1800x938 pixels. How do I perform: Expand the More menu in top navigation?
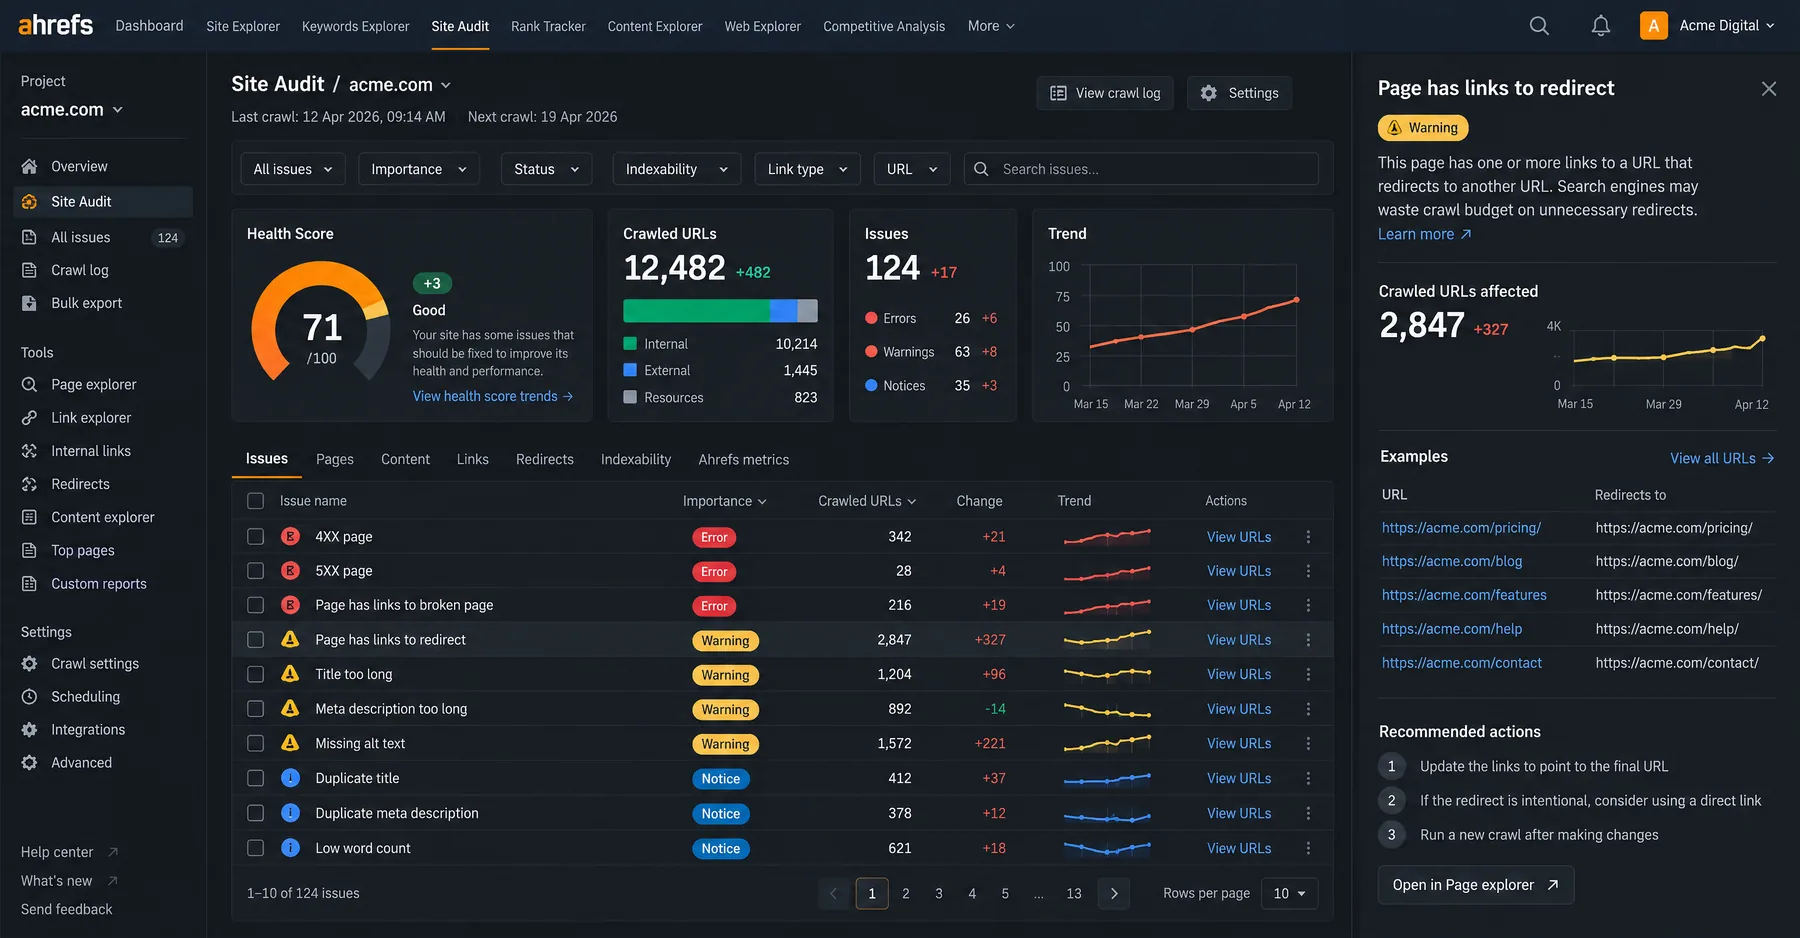pos(991,26)
